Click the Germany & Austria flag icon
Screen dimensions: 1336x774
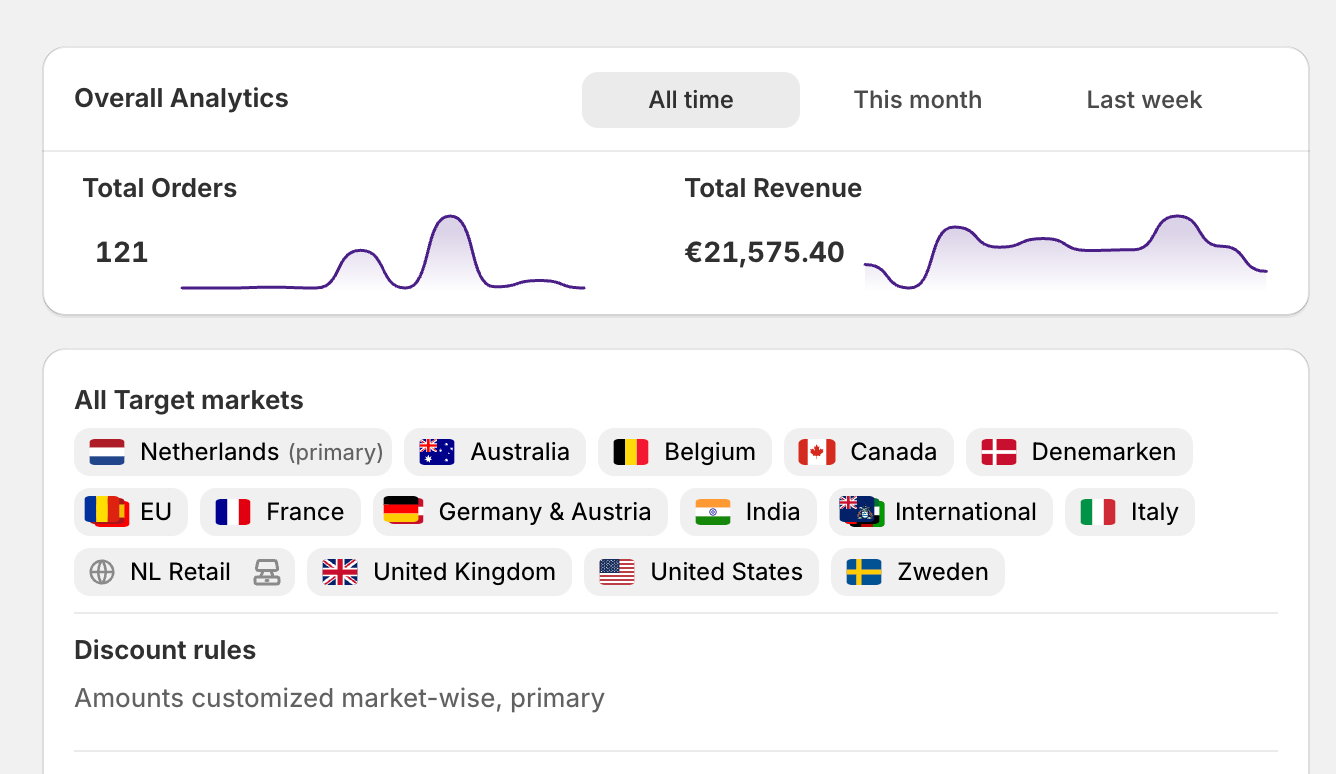tap(404, 511)
